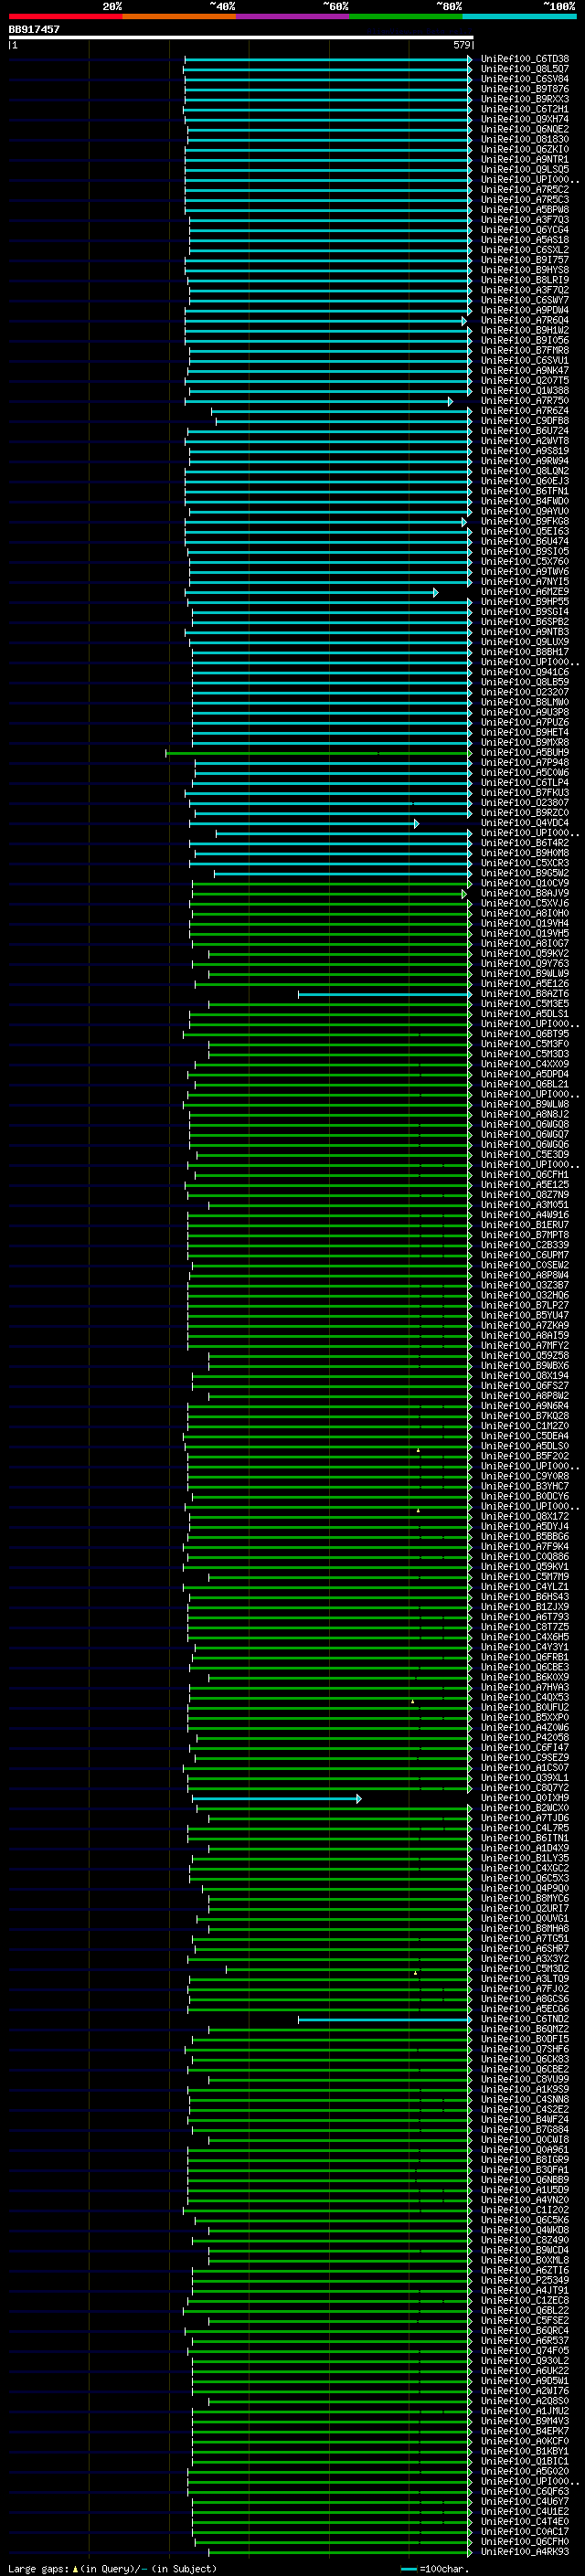585x2576 pixels.
Task: Click the UniRef100_A7P948 label
Action: 525,762
